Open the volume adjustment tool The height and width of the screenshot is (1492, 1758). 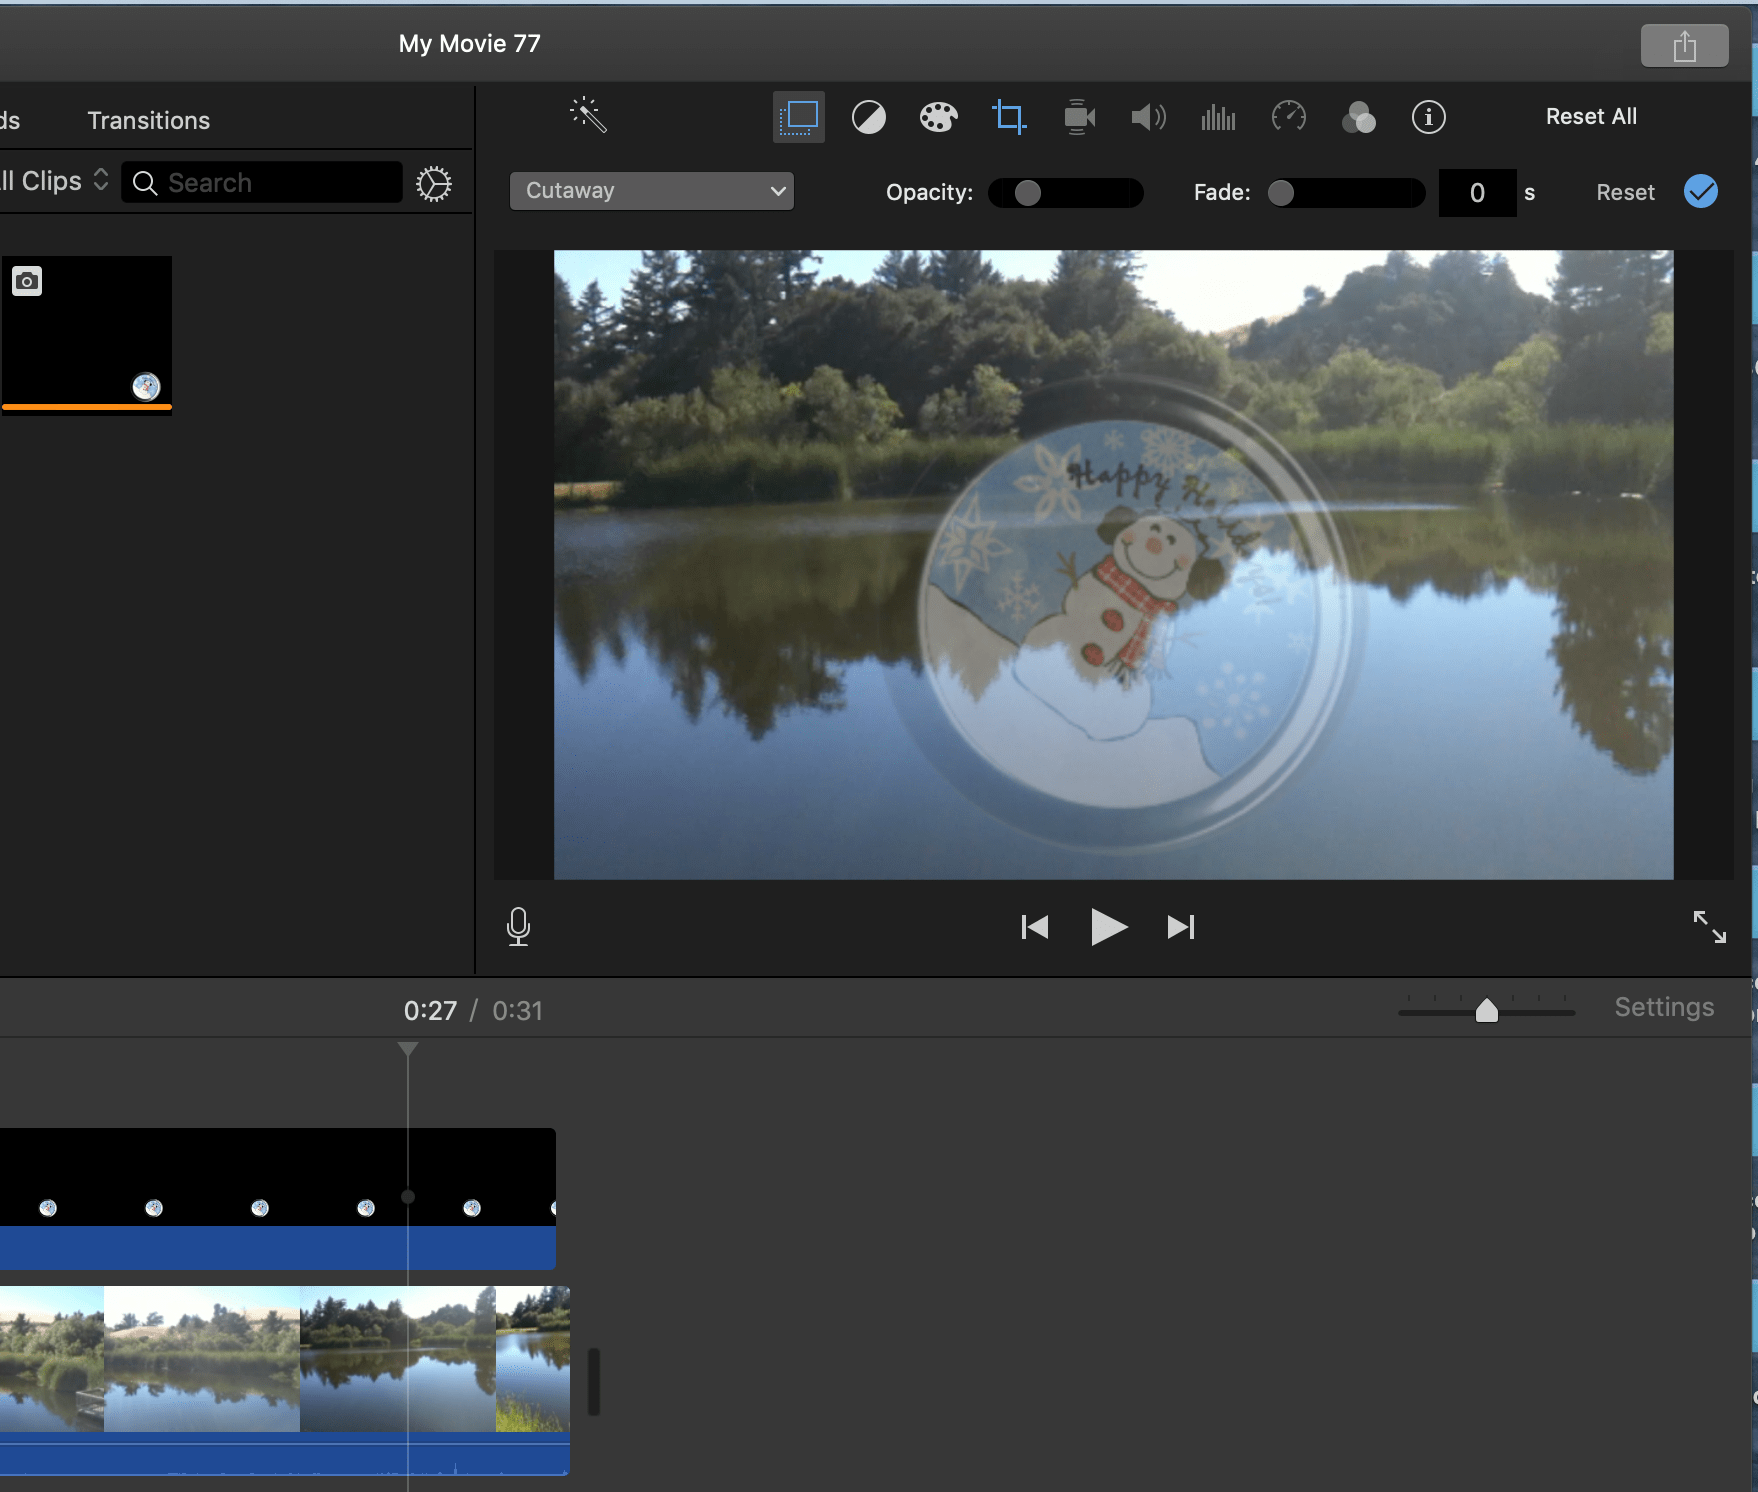pos(1148,117)
